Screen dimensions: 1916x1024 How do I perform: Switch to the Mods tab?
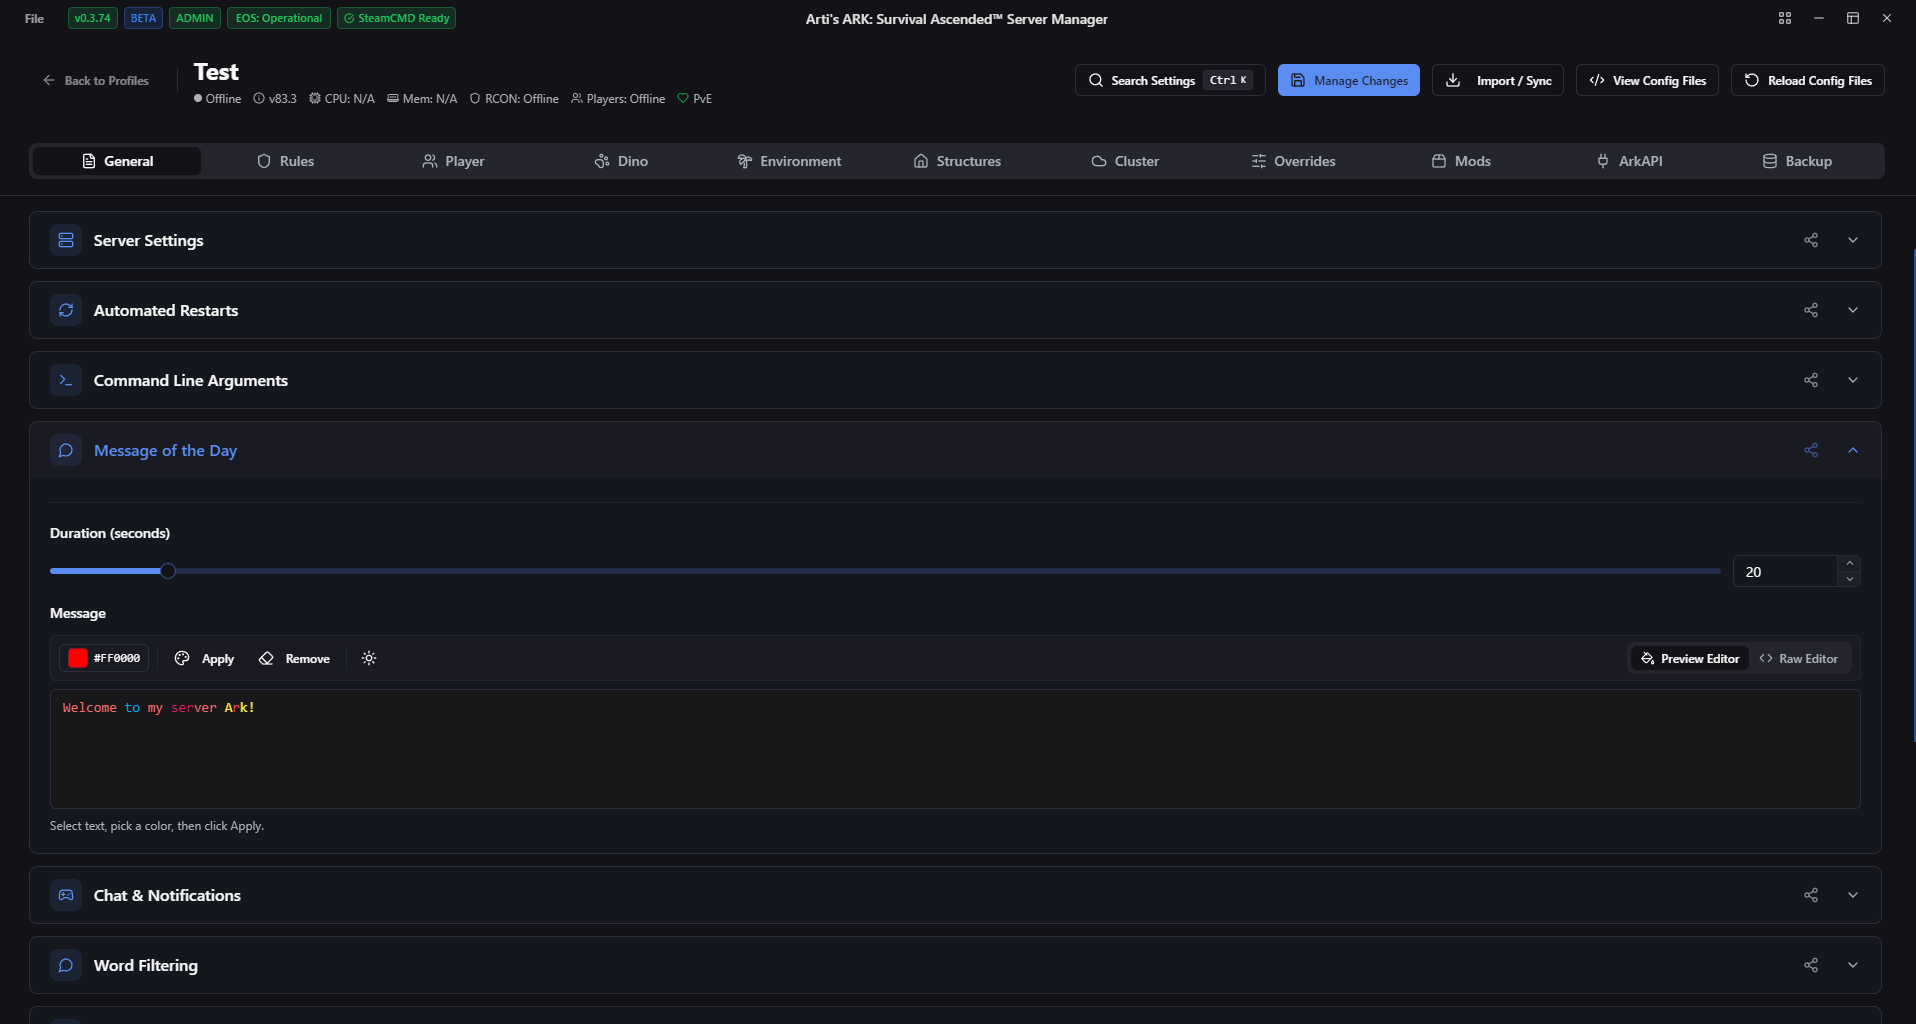tap(1461, 161)
